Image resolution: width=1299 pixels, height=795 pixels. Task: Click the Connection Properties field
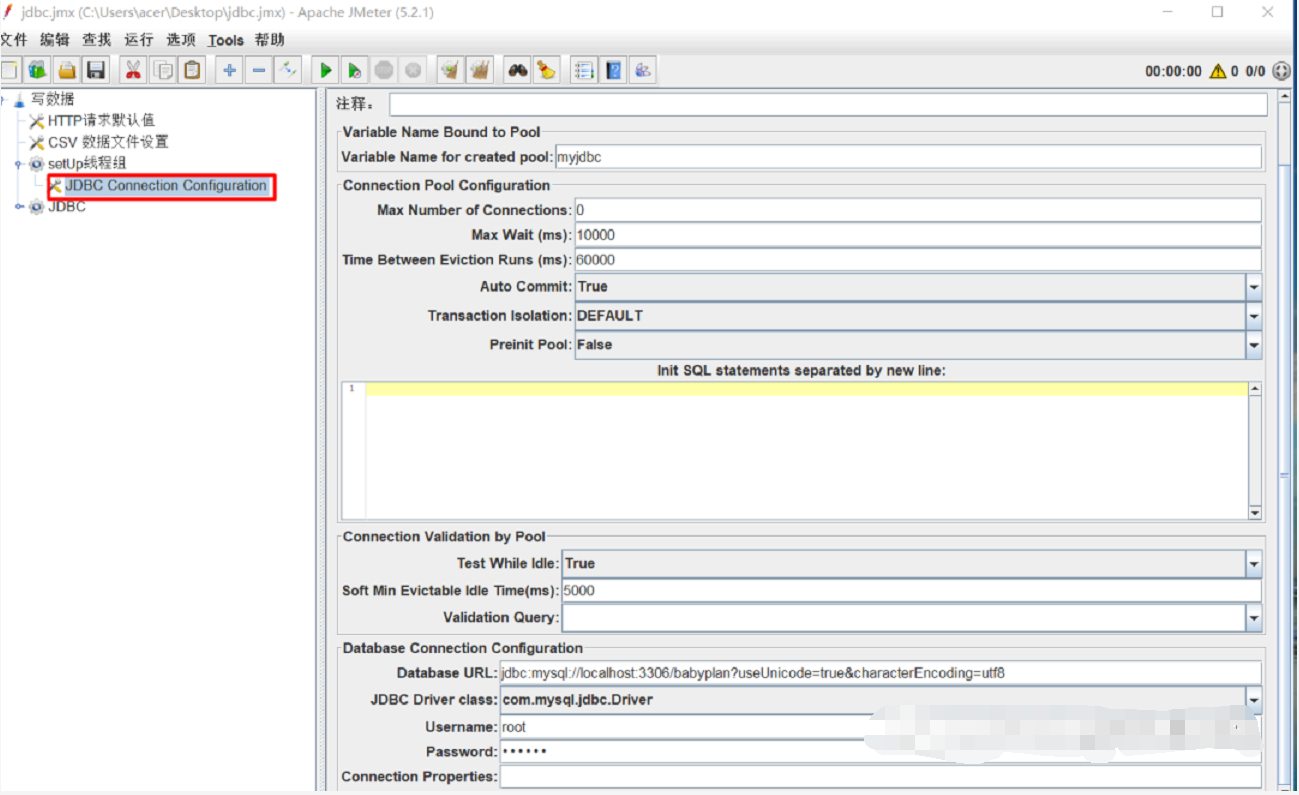[x=881, y=777]
